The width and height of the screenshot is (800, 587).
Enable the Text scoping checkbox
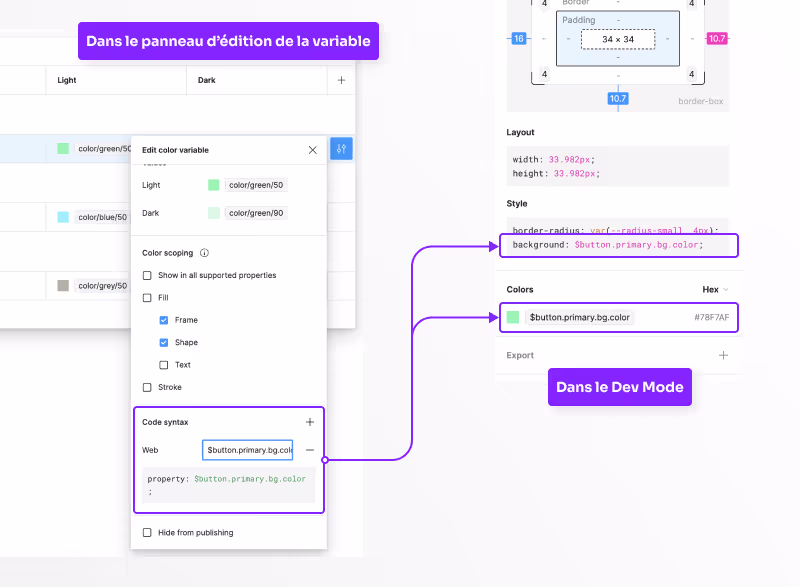coord(164,365)
